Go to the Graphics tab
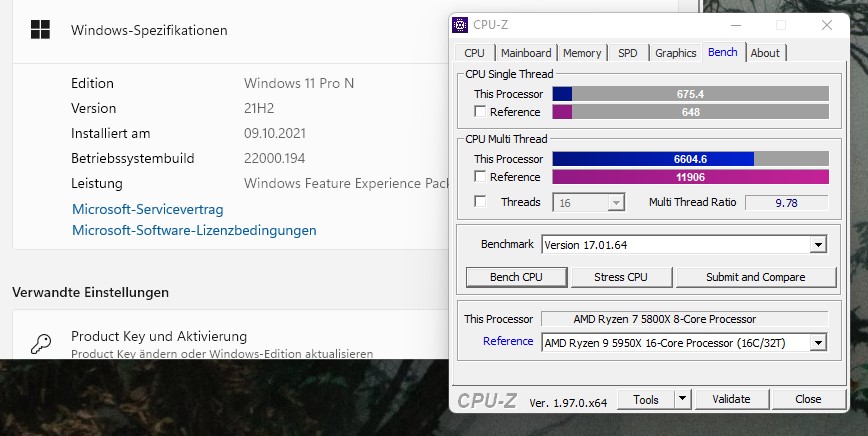 675,53
